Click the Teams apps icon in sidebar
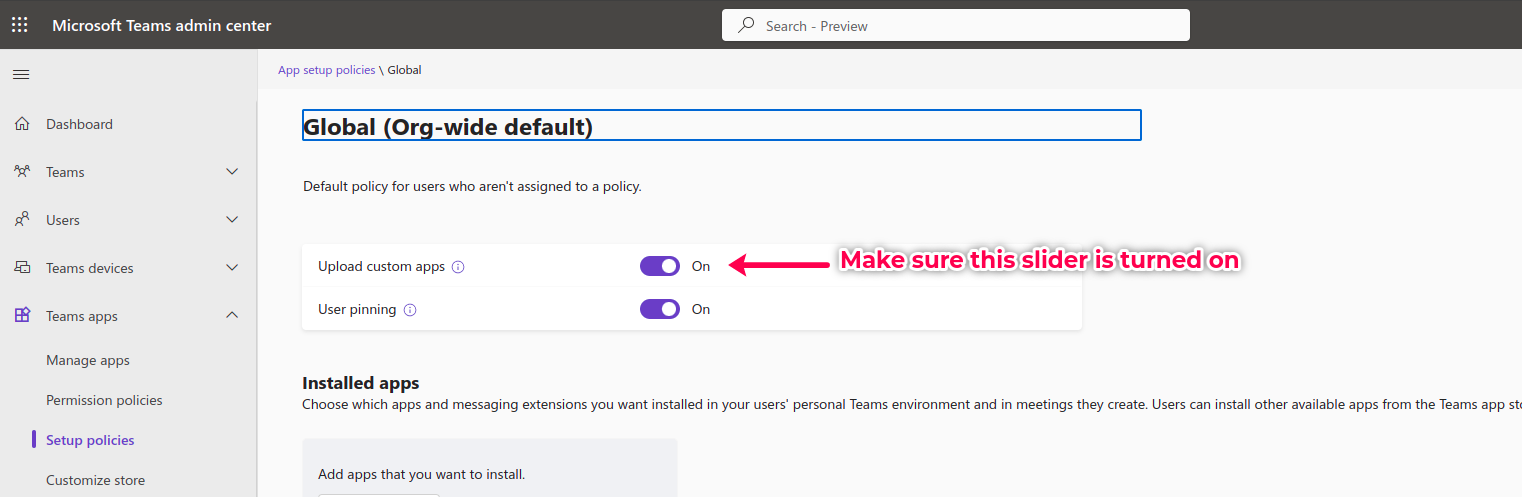 tap(22, 316)
